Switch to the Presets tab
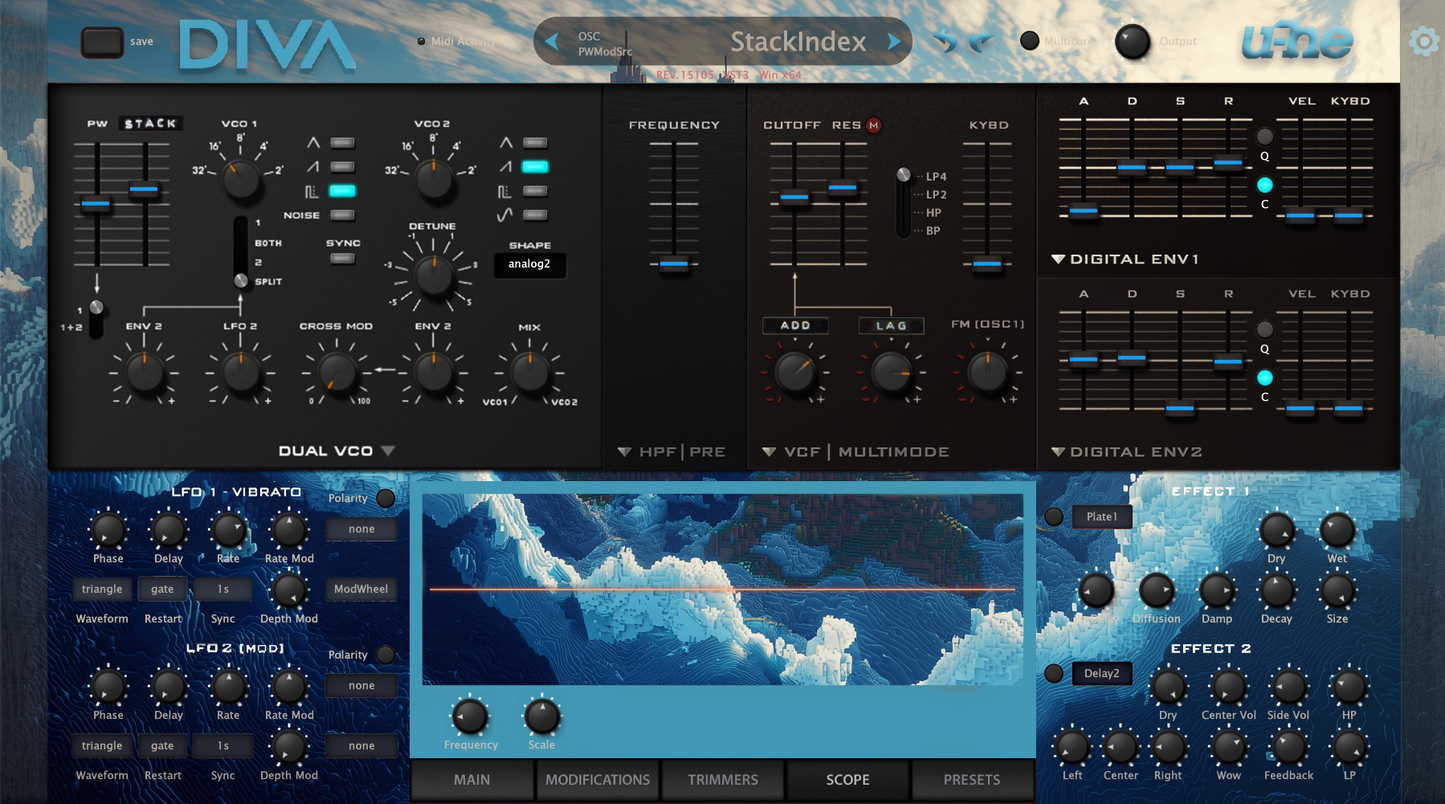Screen dimensions: 1445x804 [x=972, y=780]
